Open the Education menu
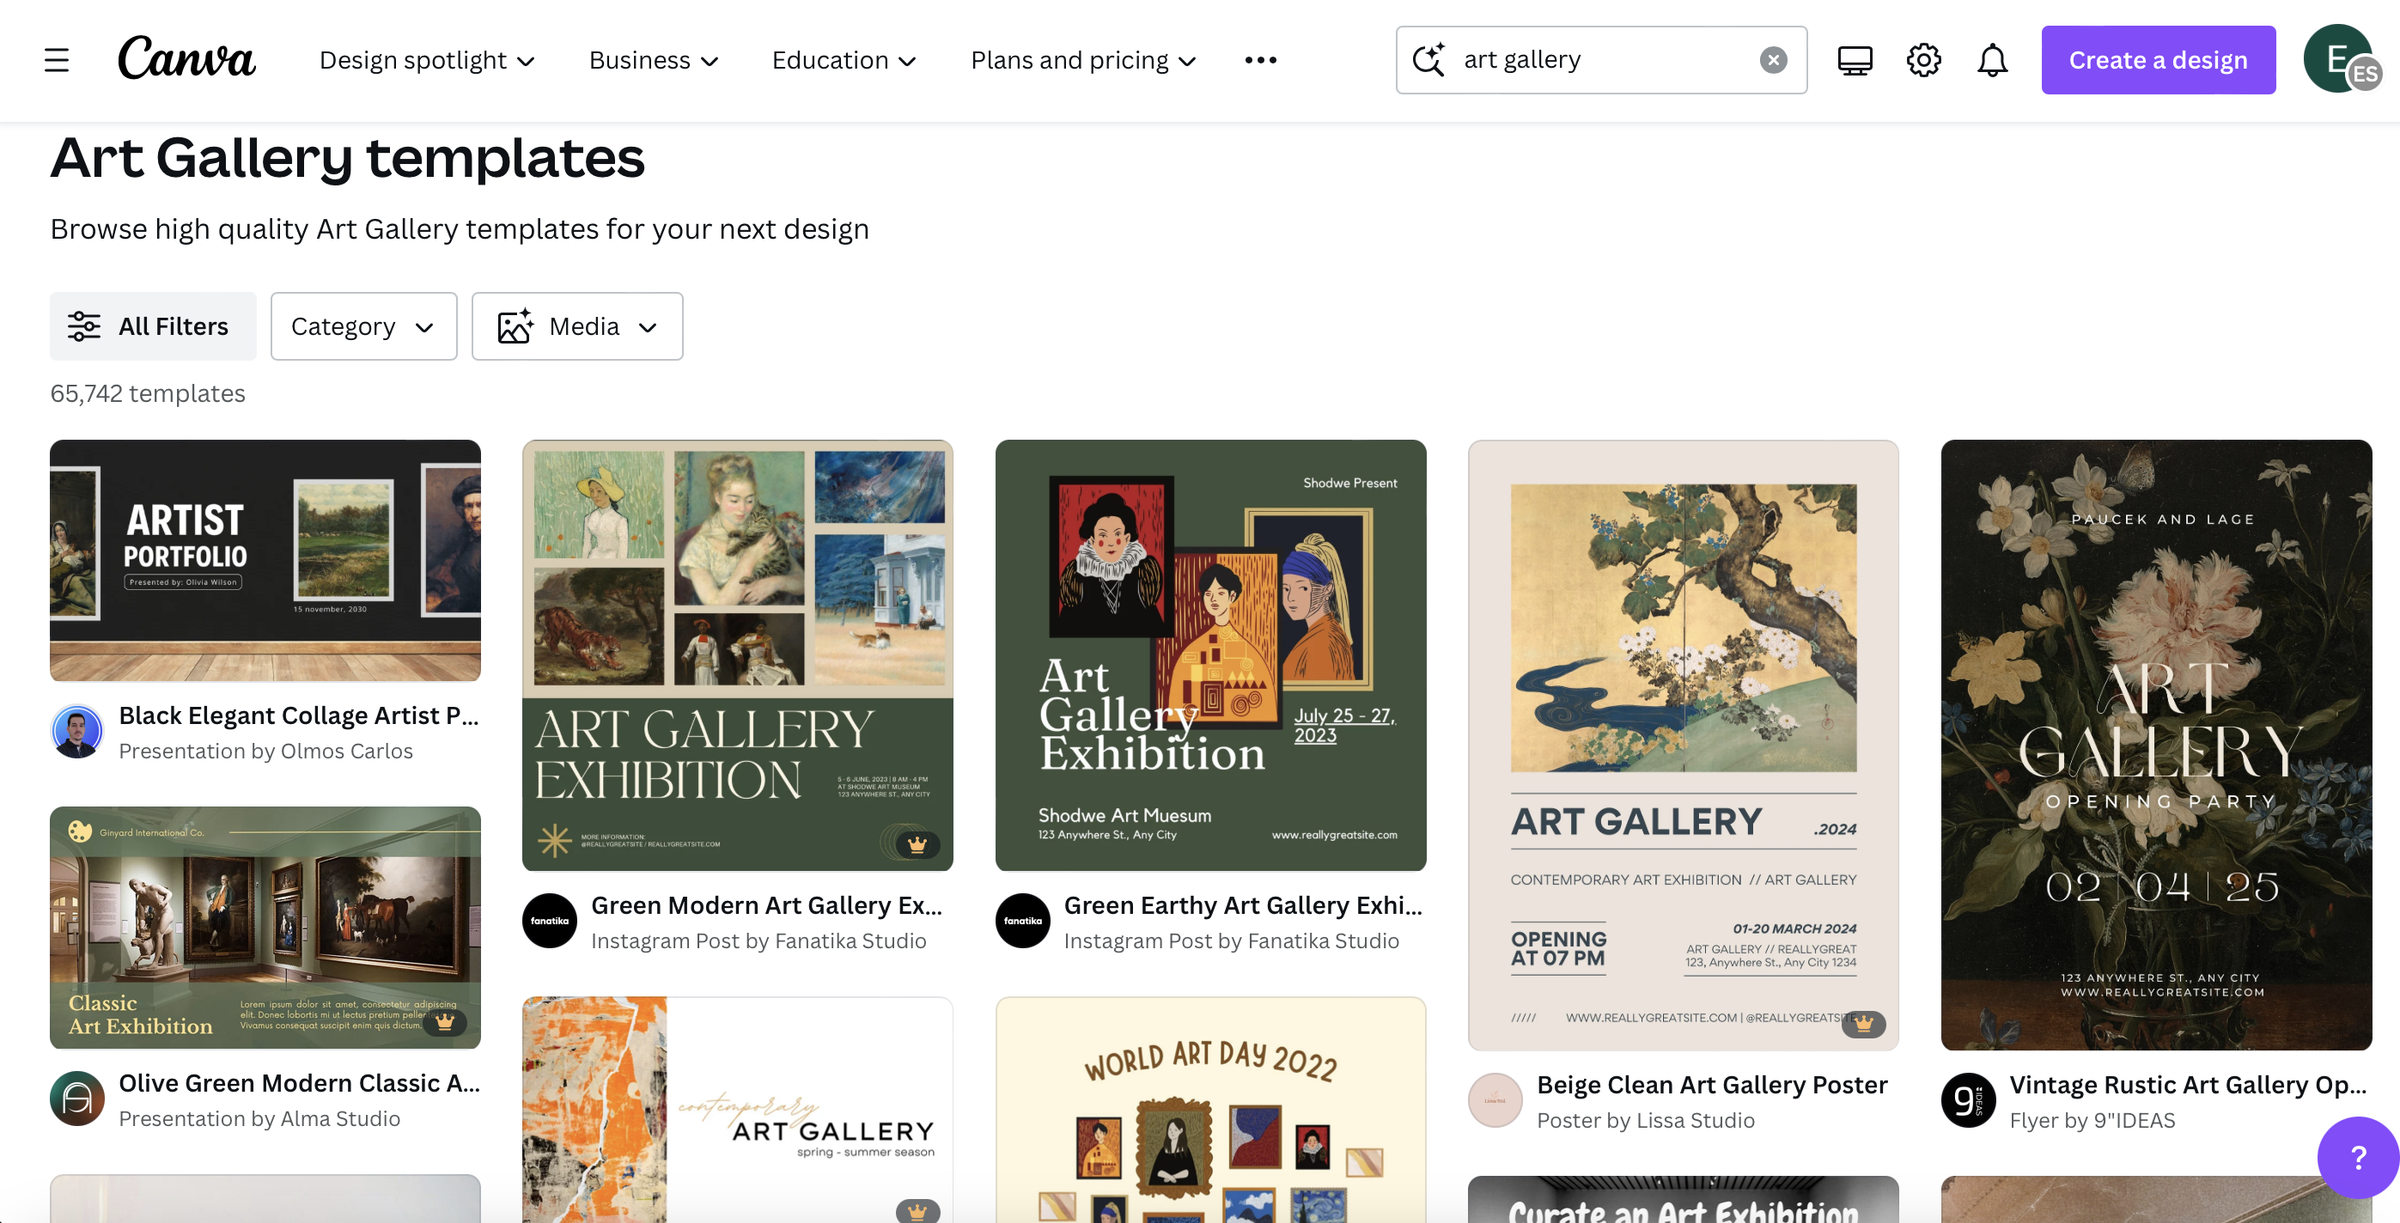This screenshot has height=1223, width=2400. coord(843,60)
